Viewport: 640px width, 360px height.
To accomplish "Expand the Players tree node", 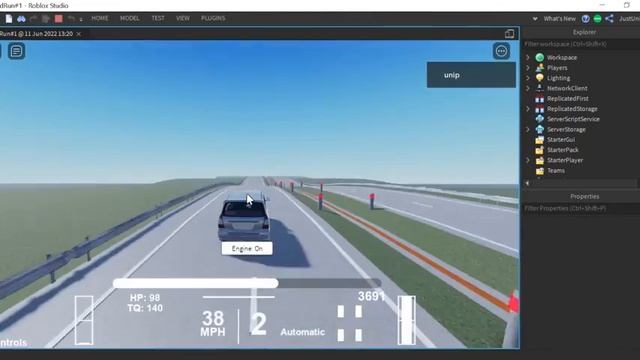I will (528, 68).
